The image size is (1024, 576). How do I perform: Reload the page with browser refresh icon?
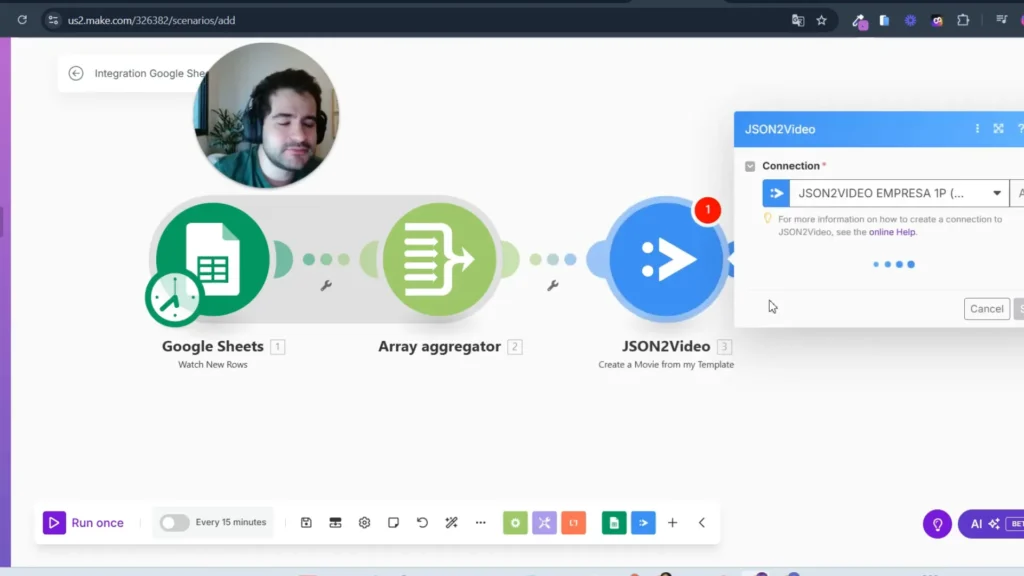pyautogui.click(x=22, y=20)
